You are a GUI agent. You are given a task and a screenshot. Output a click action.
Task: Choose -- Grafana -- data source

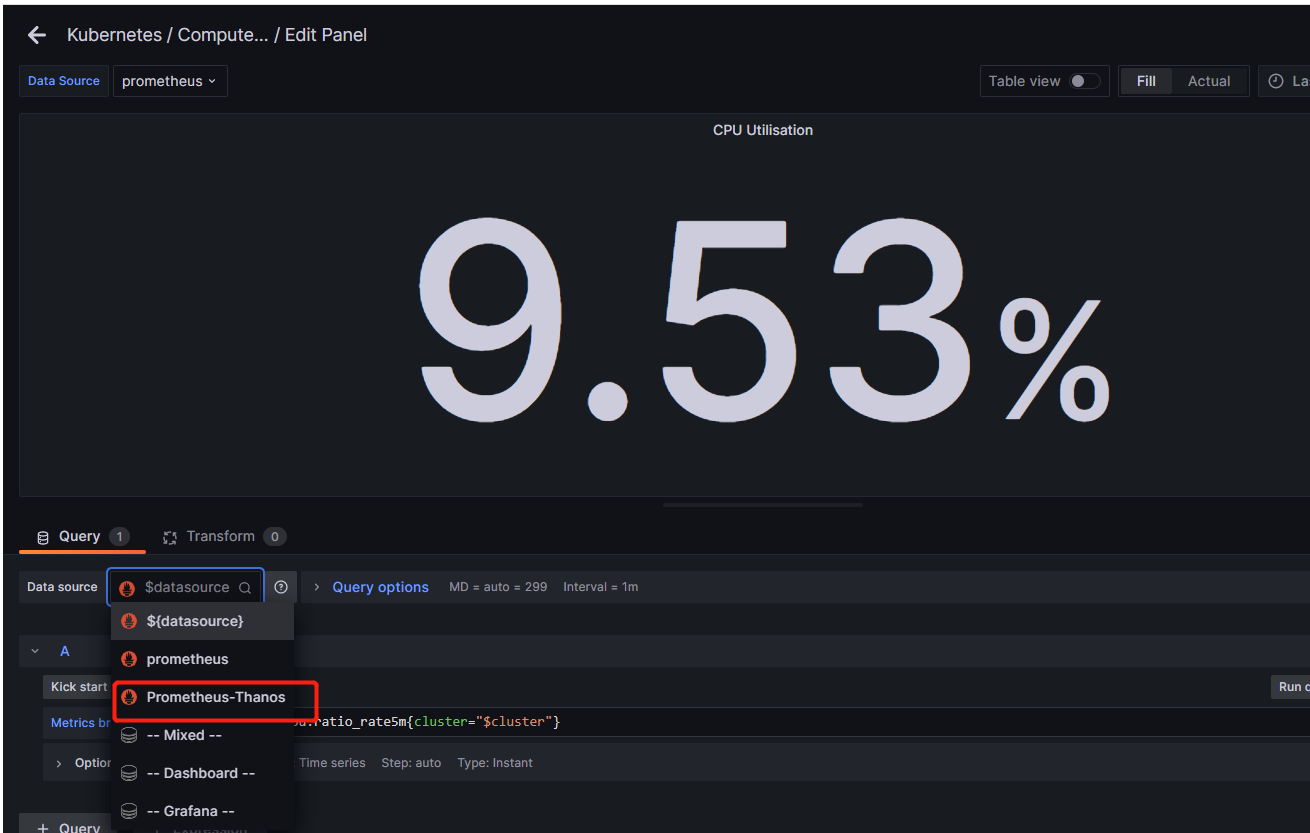click(202, 811)
